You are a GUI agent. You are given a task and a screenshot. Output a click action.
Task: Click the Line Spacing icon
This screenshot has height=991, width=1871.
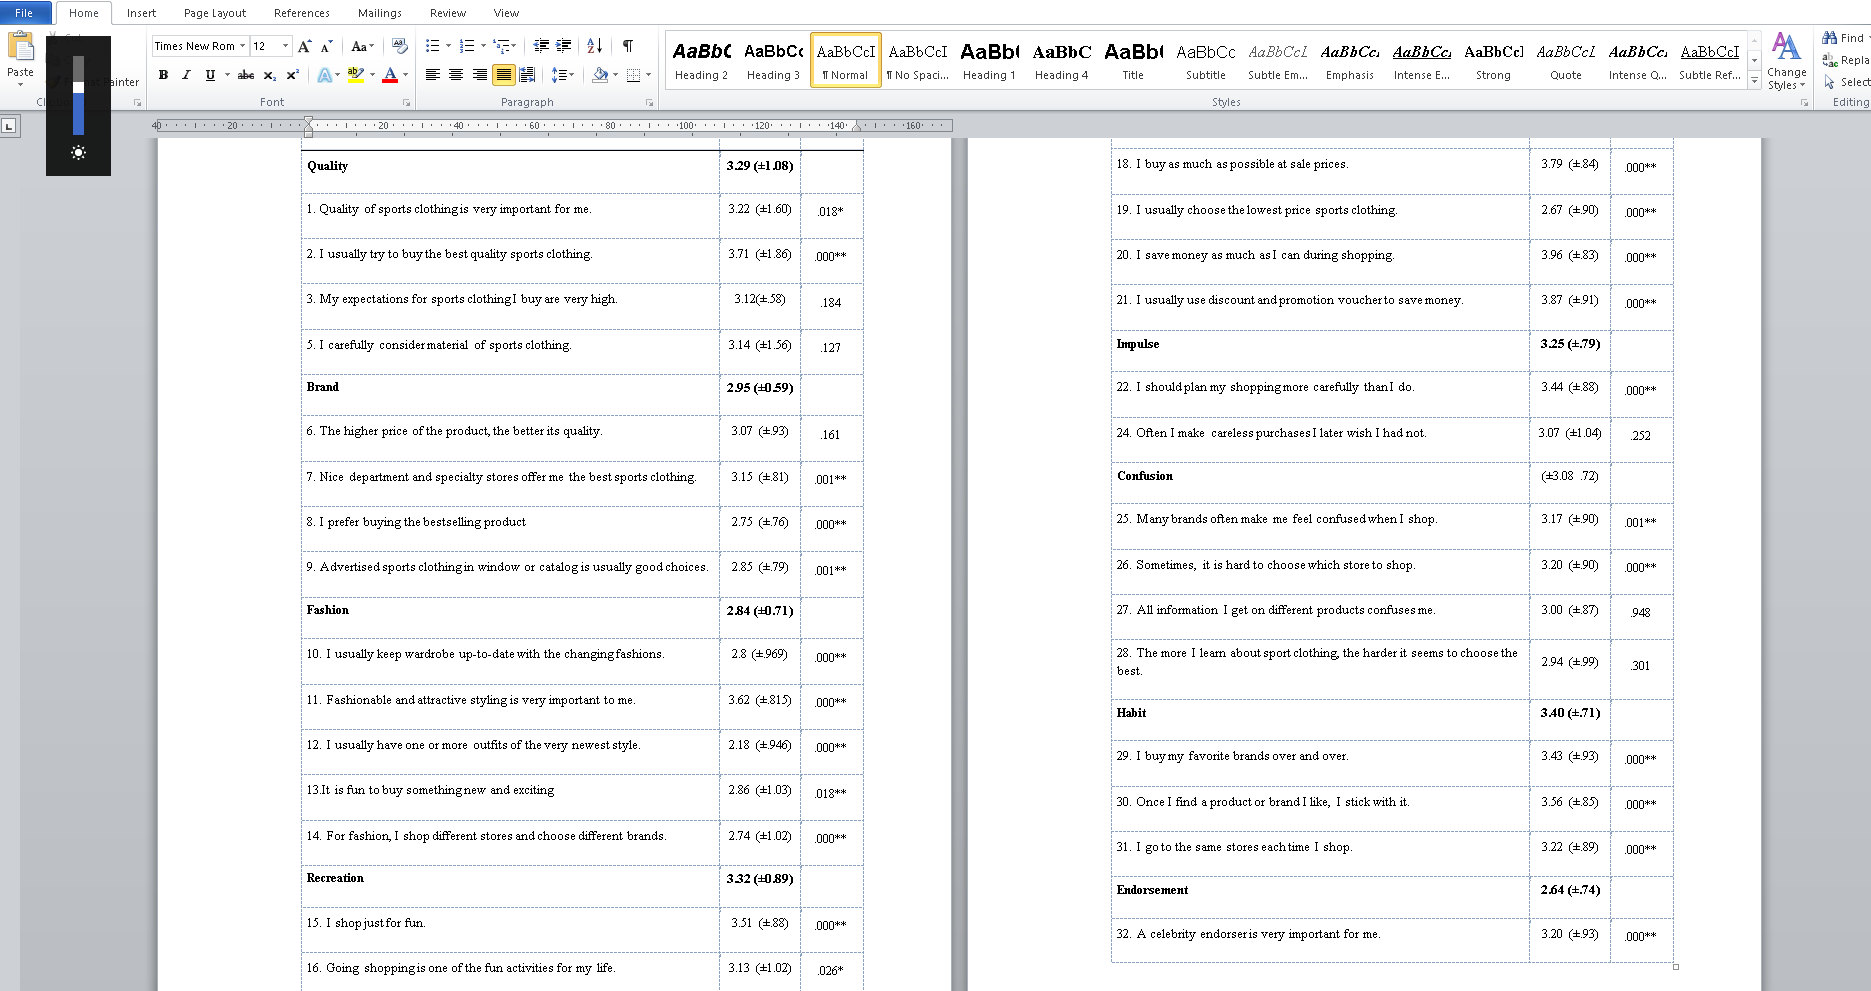[559, 75]
